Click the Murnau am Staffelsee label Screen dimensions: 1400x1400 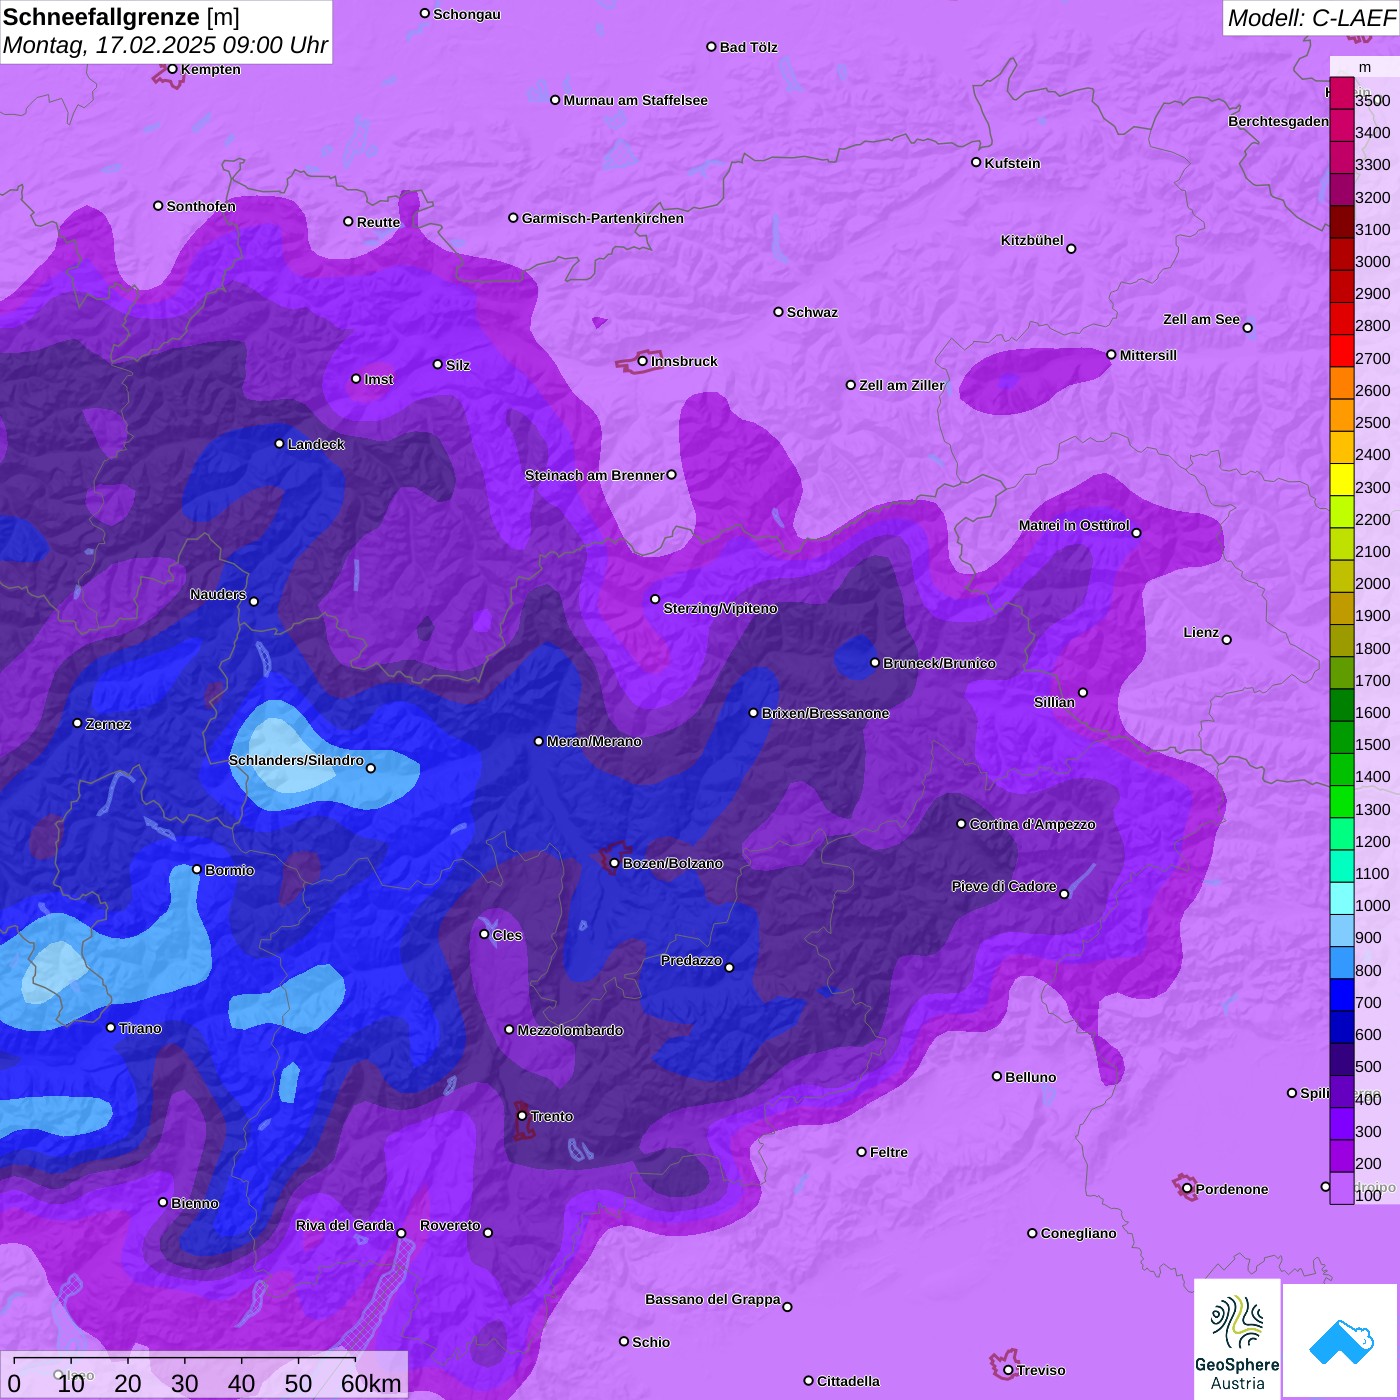coord(635,100)
